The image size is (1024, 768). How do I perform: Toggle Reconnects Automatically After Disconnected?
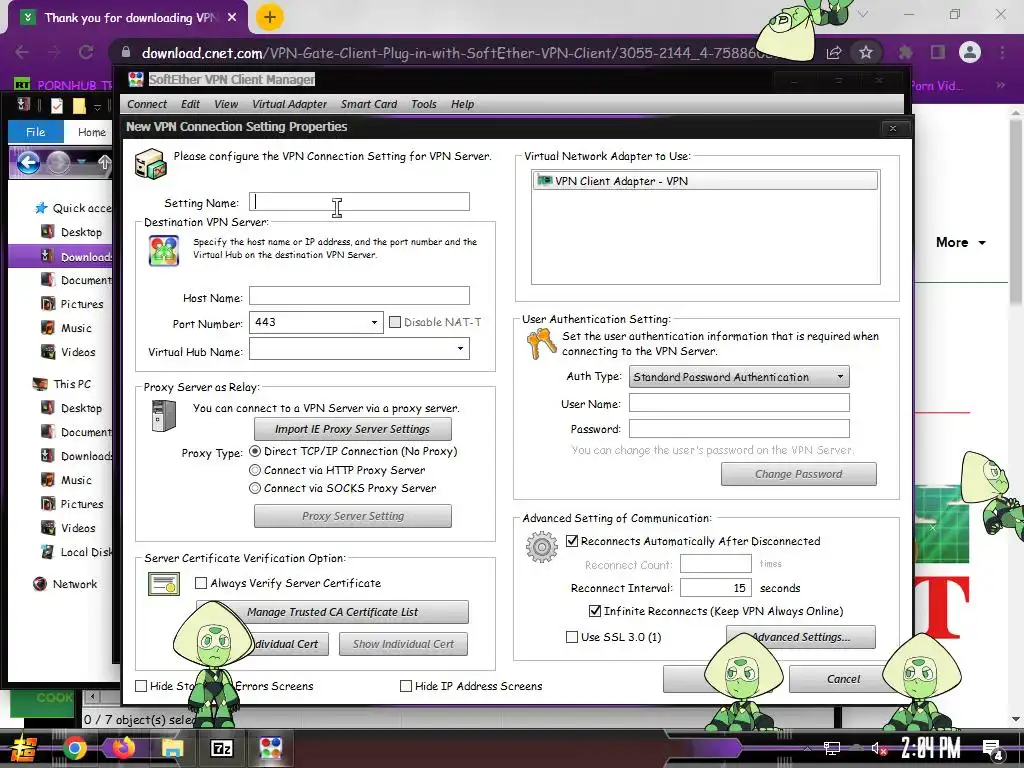coord(572,541)
